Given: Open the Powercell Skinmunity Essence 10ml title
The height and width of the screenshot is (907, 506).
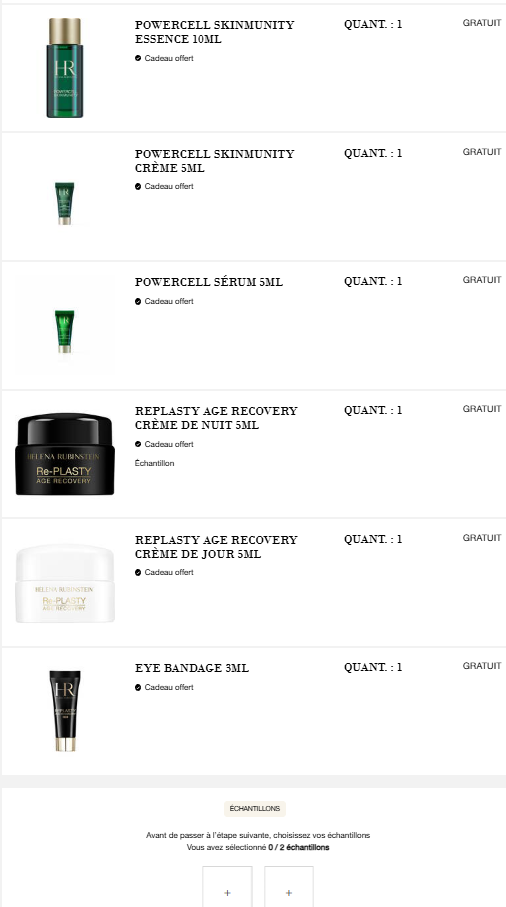Looking at the screenshot, I should [x=215, y=32].
